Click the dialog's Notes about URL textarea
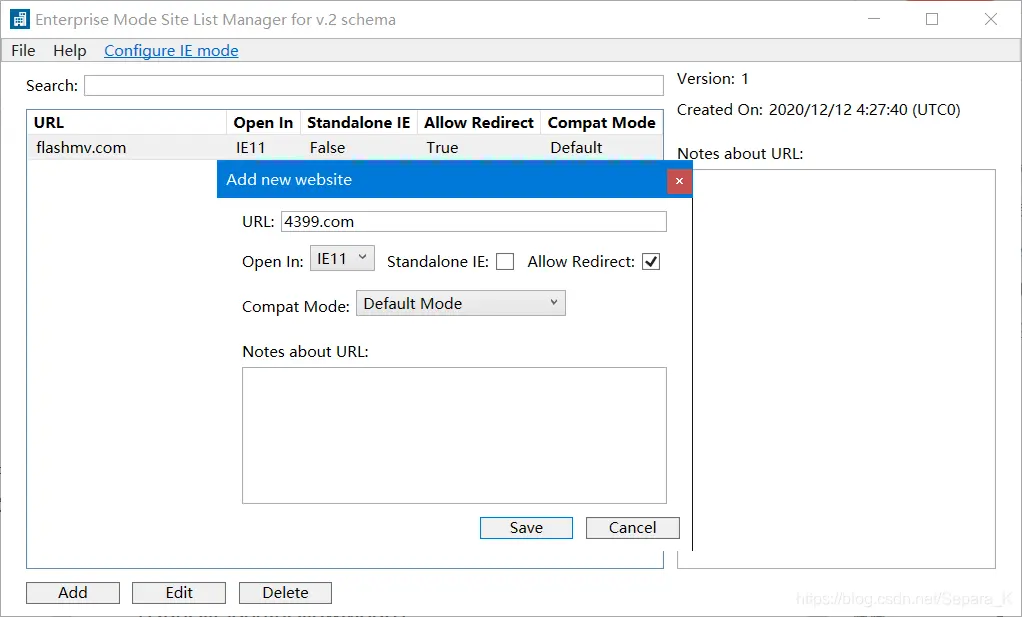Image resolution: width=1022 pixels, height=617 pixels. 454,435
